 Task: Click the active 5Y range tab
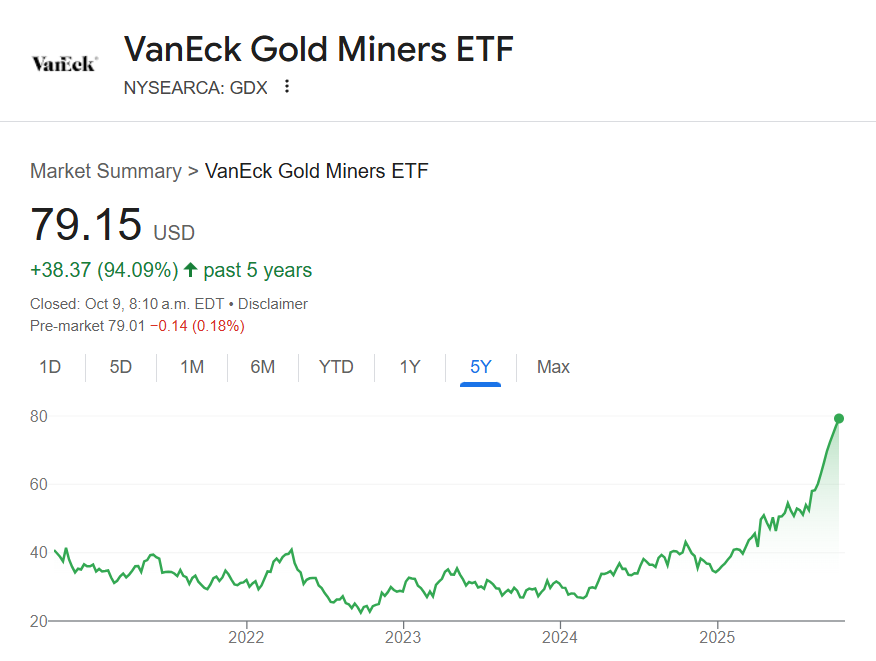coord(481,367)
